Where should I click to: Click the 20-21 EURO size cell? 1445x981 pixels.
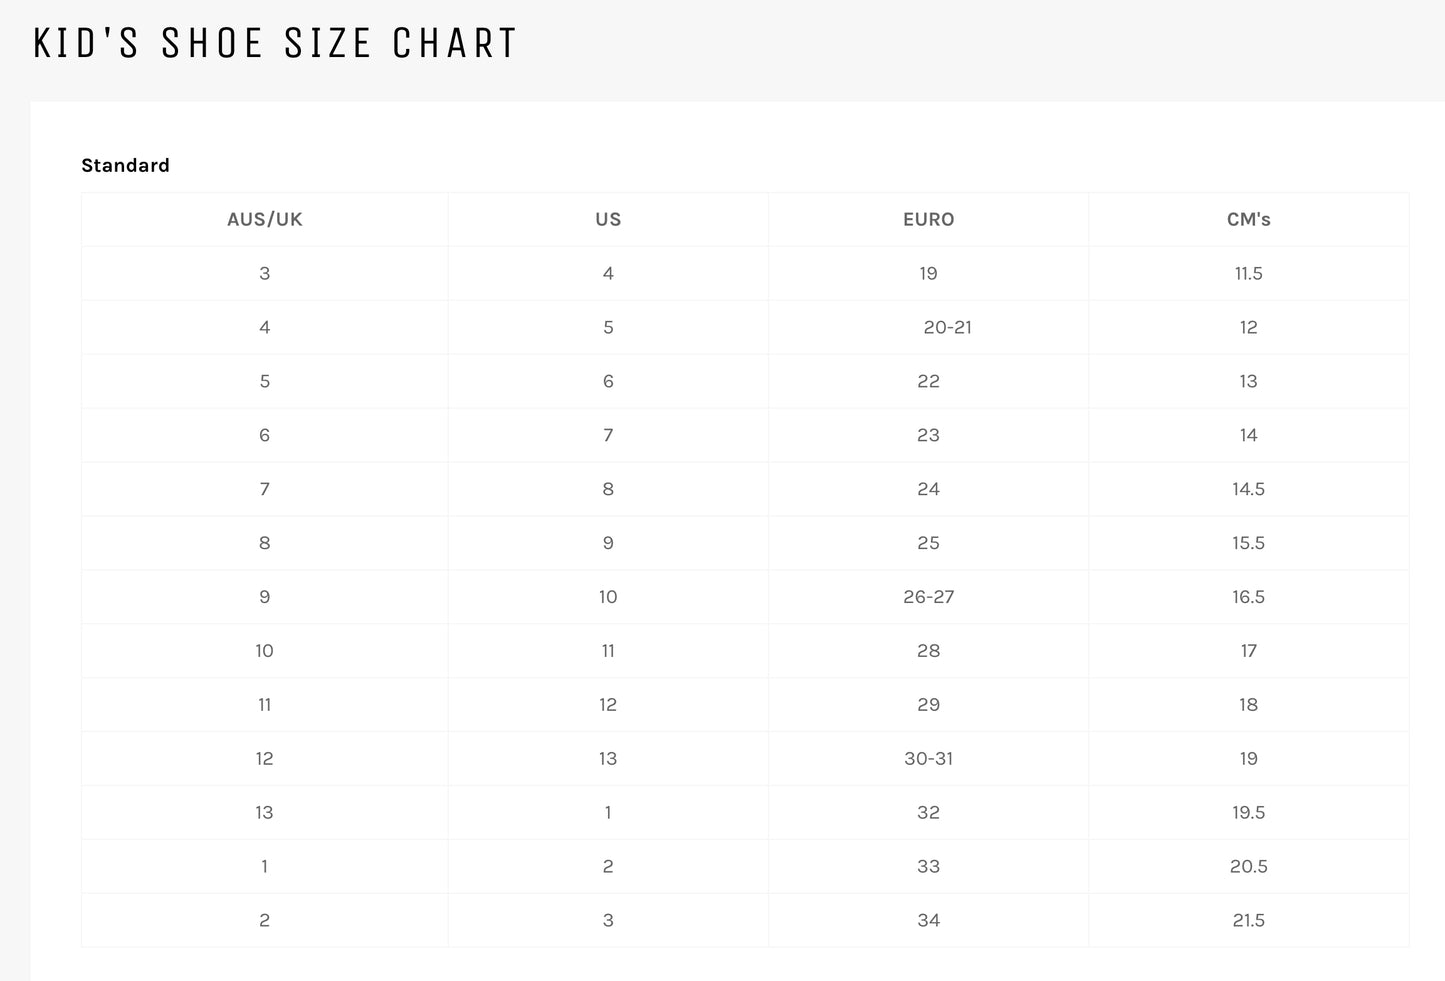pyautogui.click(x=947, y=327)
